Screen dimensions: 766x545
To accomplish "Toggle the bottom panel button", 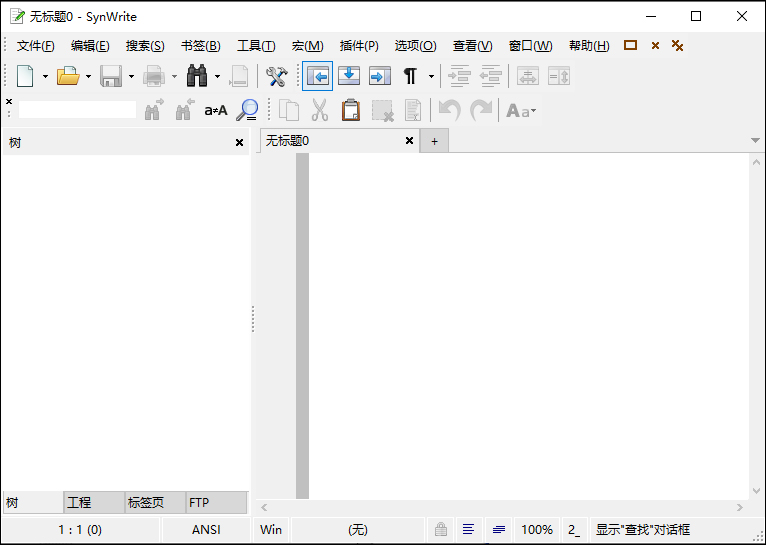I will coord(348,76).
